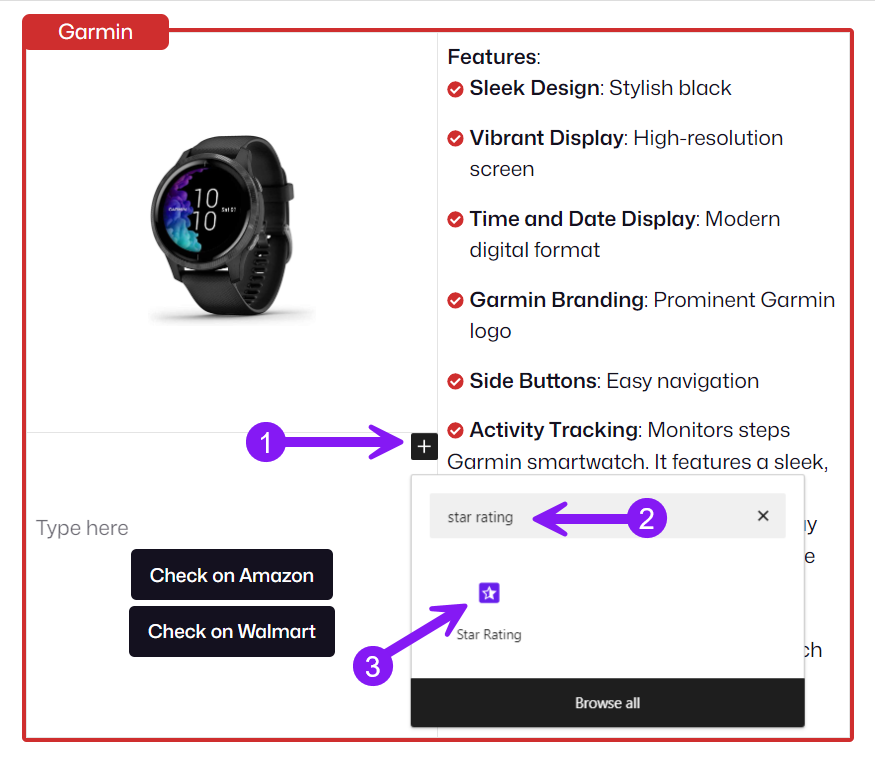The width and height of the screenshot is (875, 767).
Task: Click the Check on Walmart button
Action: tap(232, 631)
